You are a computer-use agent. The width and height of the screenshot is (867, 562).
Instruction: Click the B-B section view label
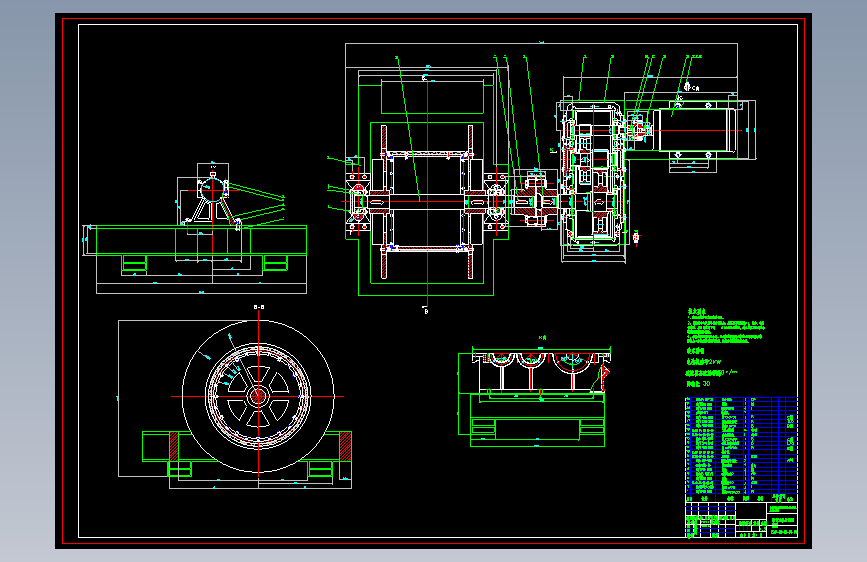[259, 307]
